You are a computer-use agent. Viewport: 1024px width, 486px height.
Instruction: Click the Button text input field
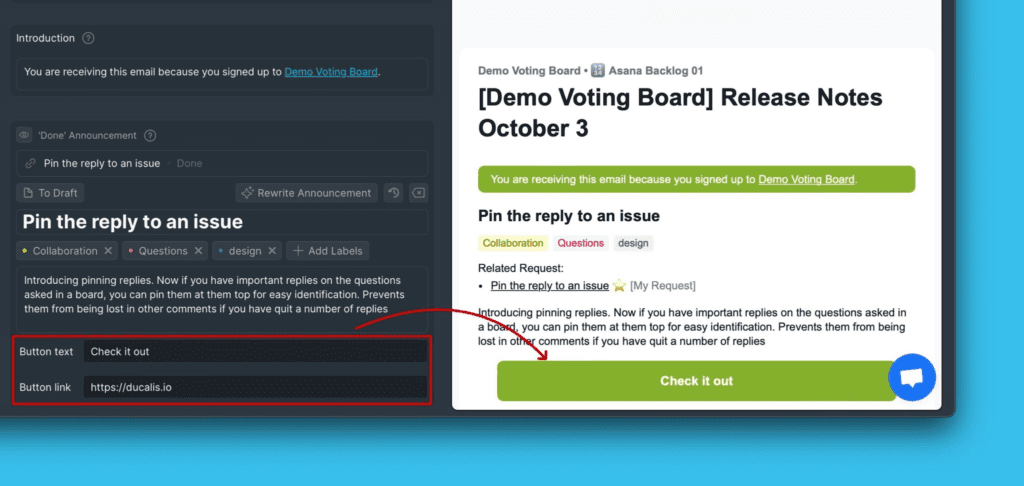pos(255,352)
